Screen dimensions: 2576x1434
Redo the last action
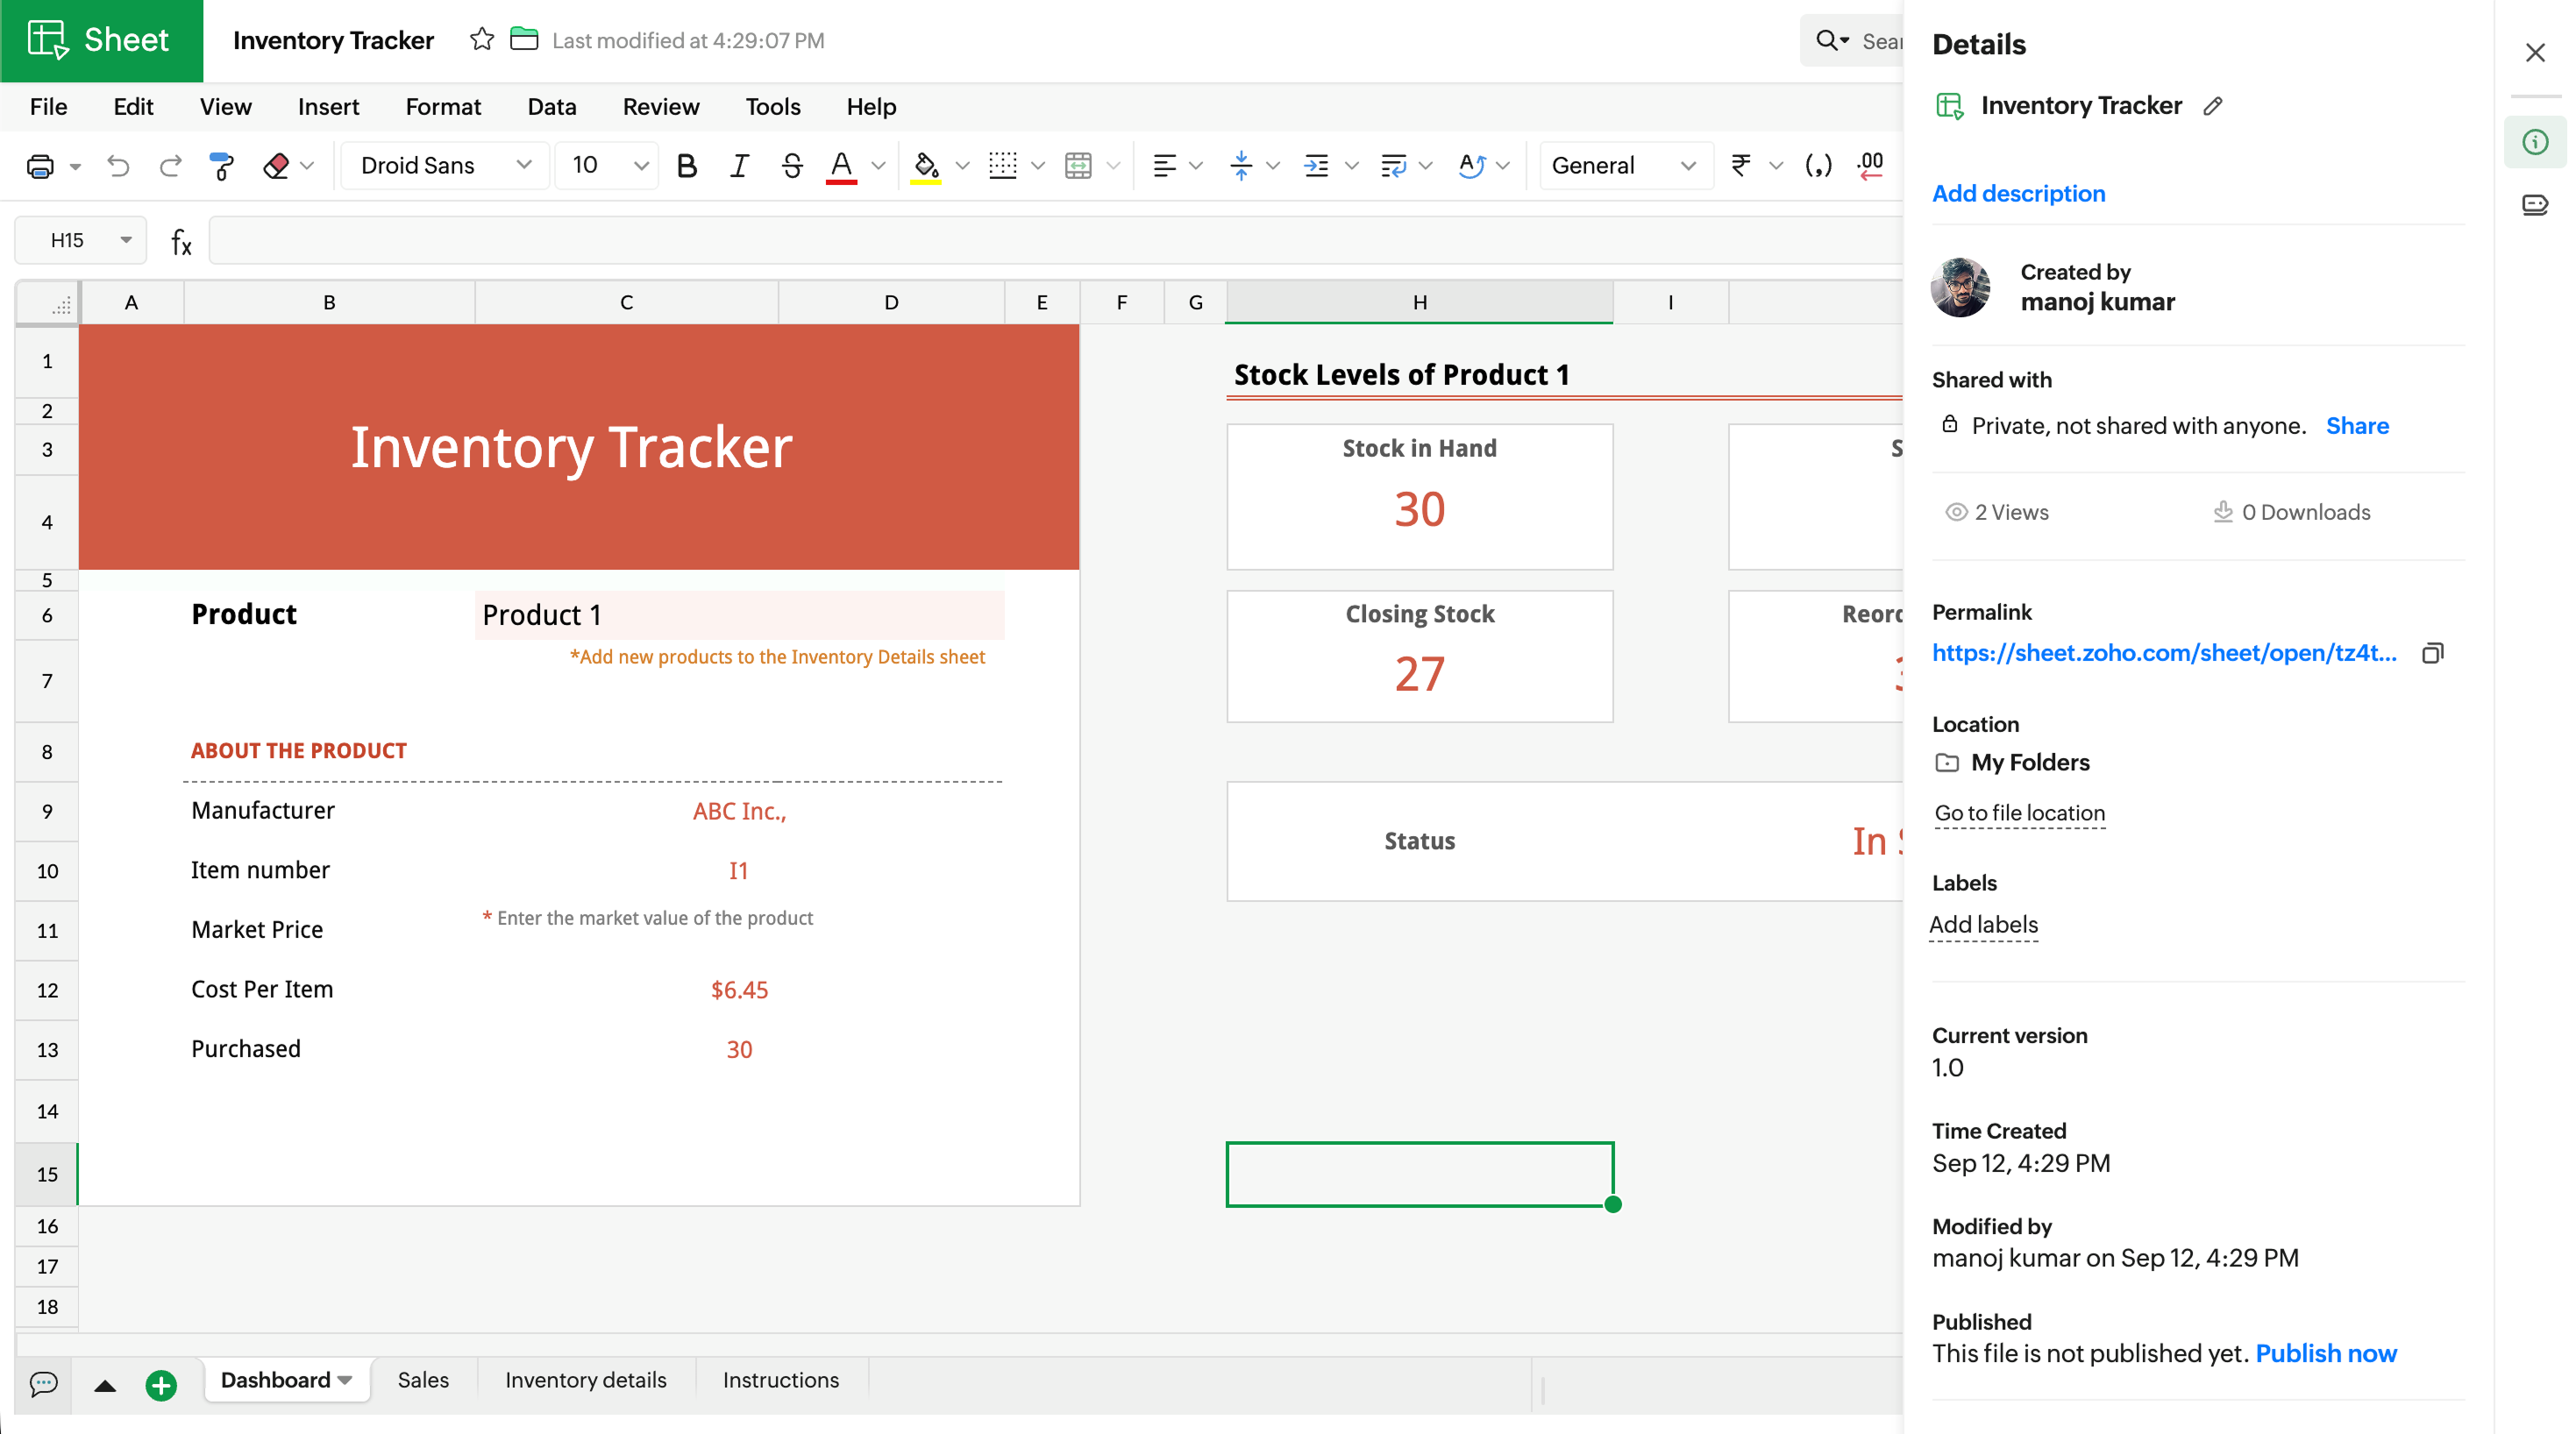[170, 166]
